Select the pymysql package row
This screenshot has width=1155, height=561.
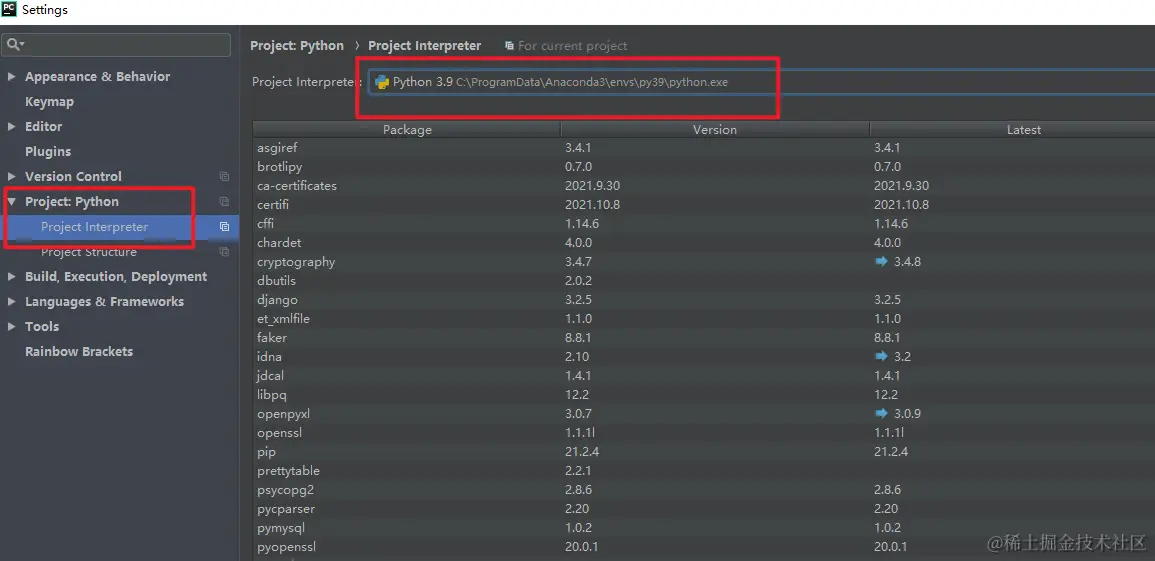[x=703, y=528]
